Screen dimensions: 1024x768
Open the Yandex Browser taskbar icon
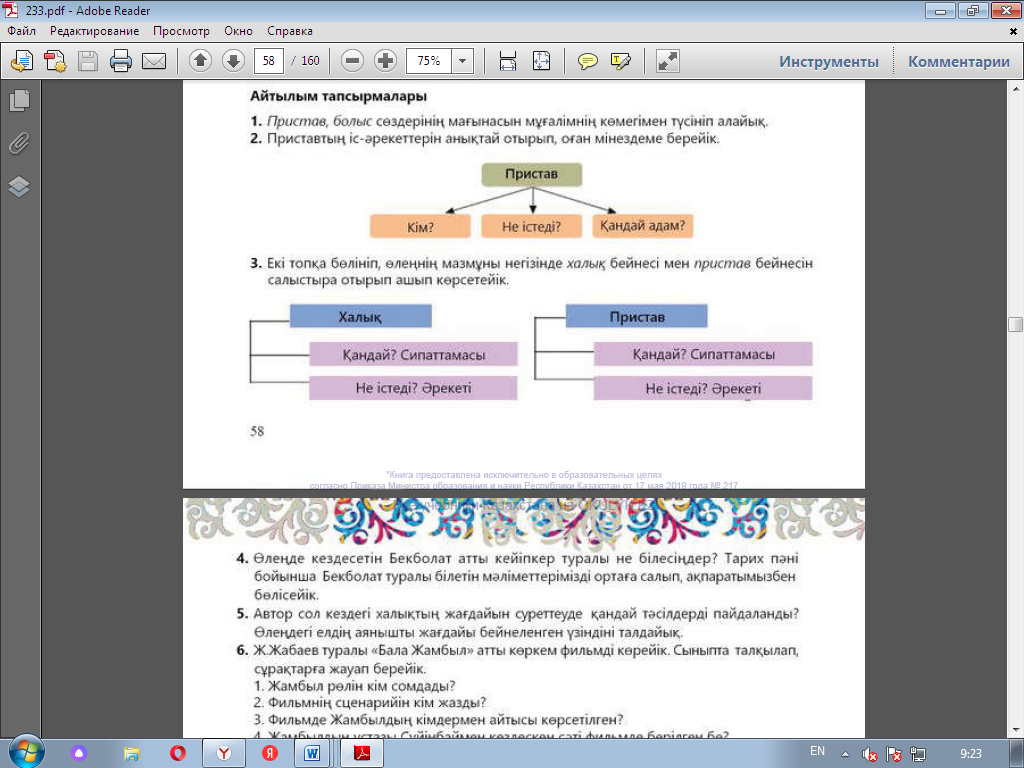click(x=223, y=753)
